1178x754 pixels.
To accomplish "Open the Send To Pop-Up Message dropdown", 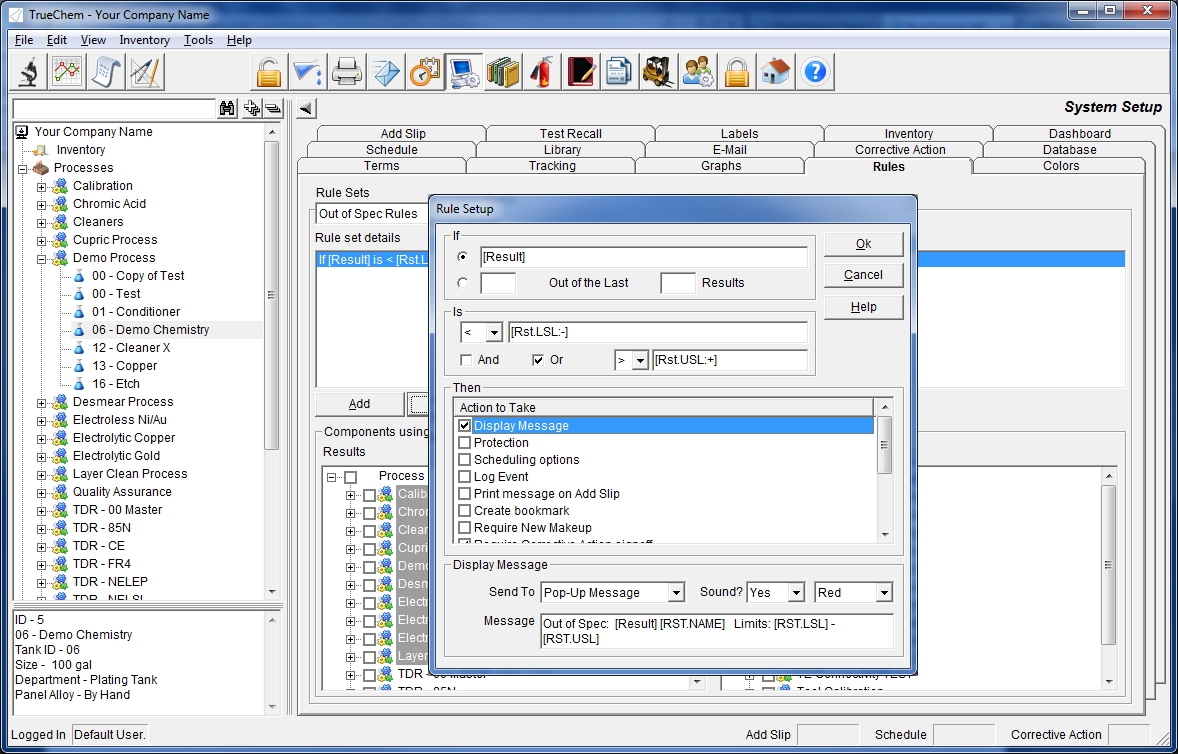I will point(676,593).
